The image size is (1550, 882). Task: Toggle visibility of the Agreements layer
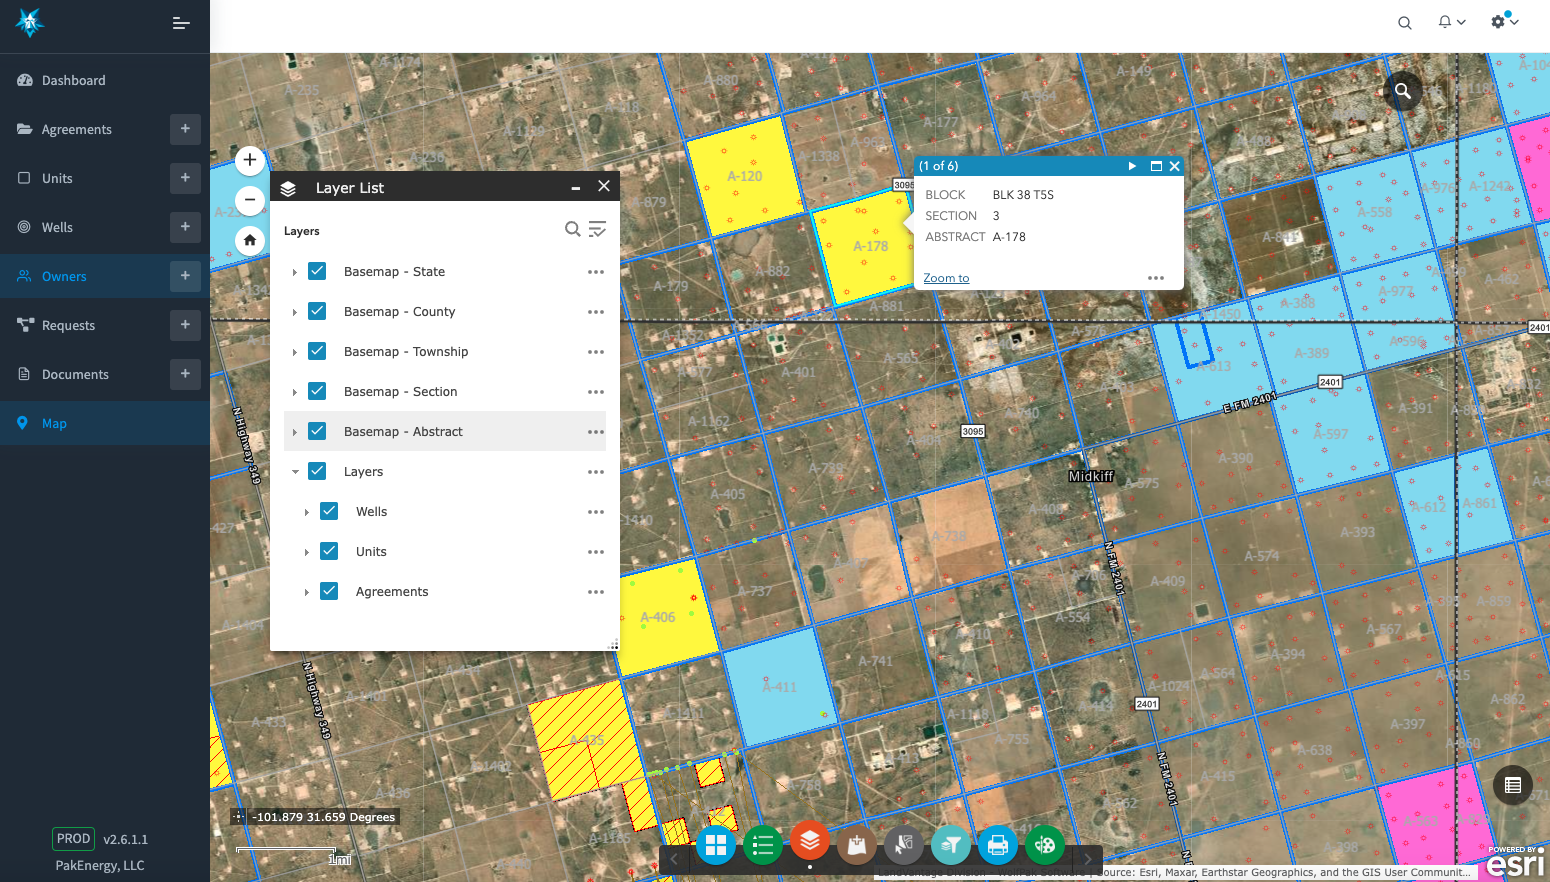click(x=329, y=591)
